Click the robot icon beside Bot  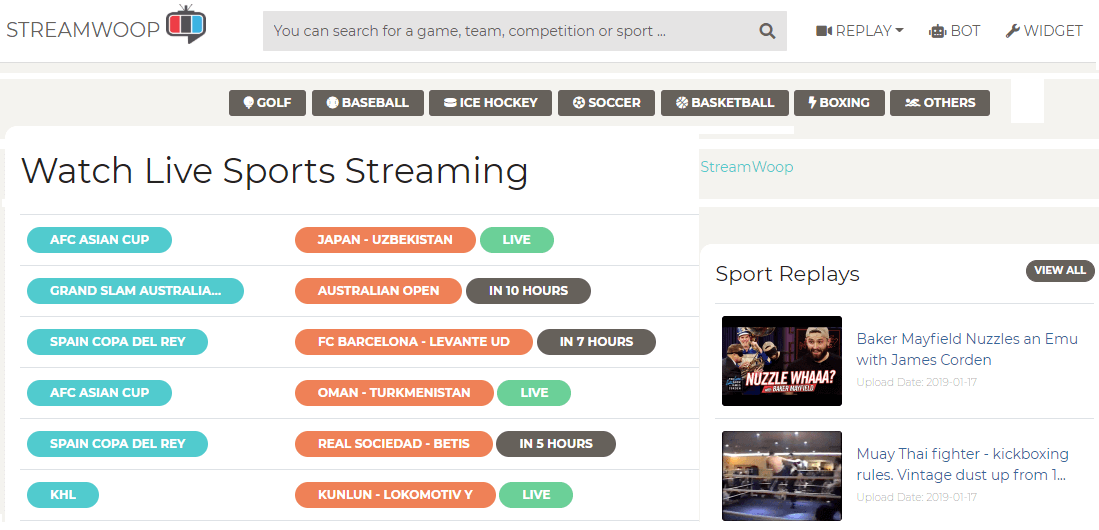click(937, 31)
